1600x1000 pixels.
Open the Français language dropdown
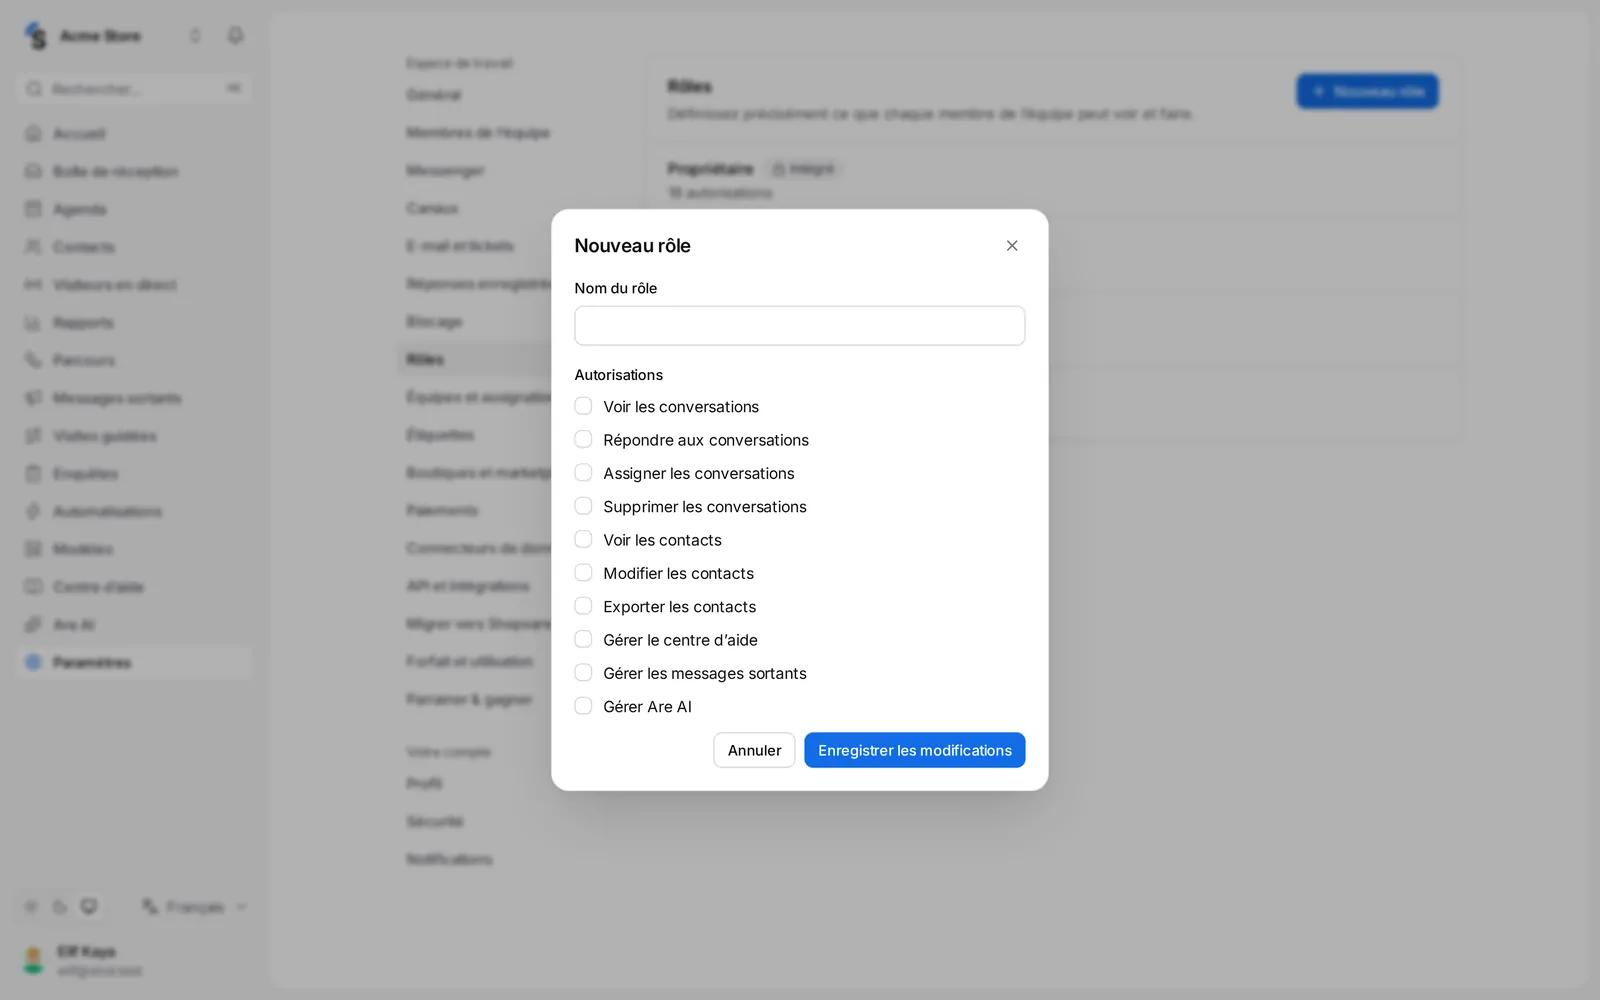pos(195,907)
